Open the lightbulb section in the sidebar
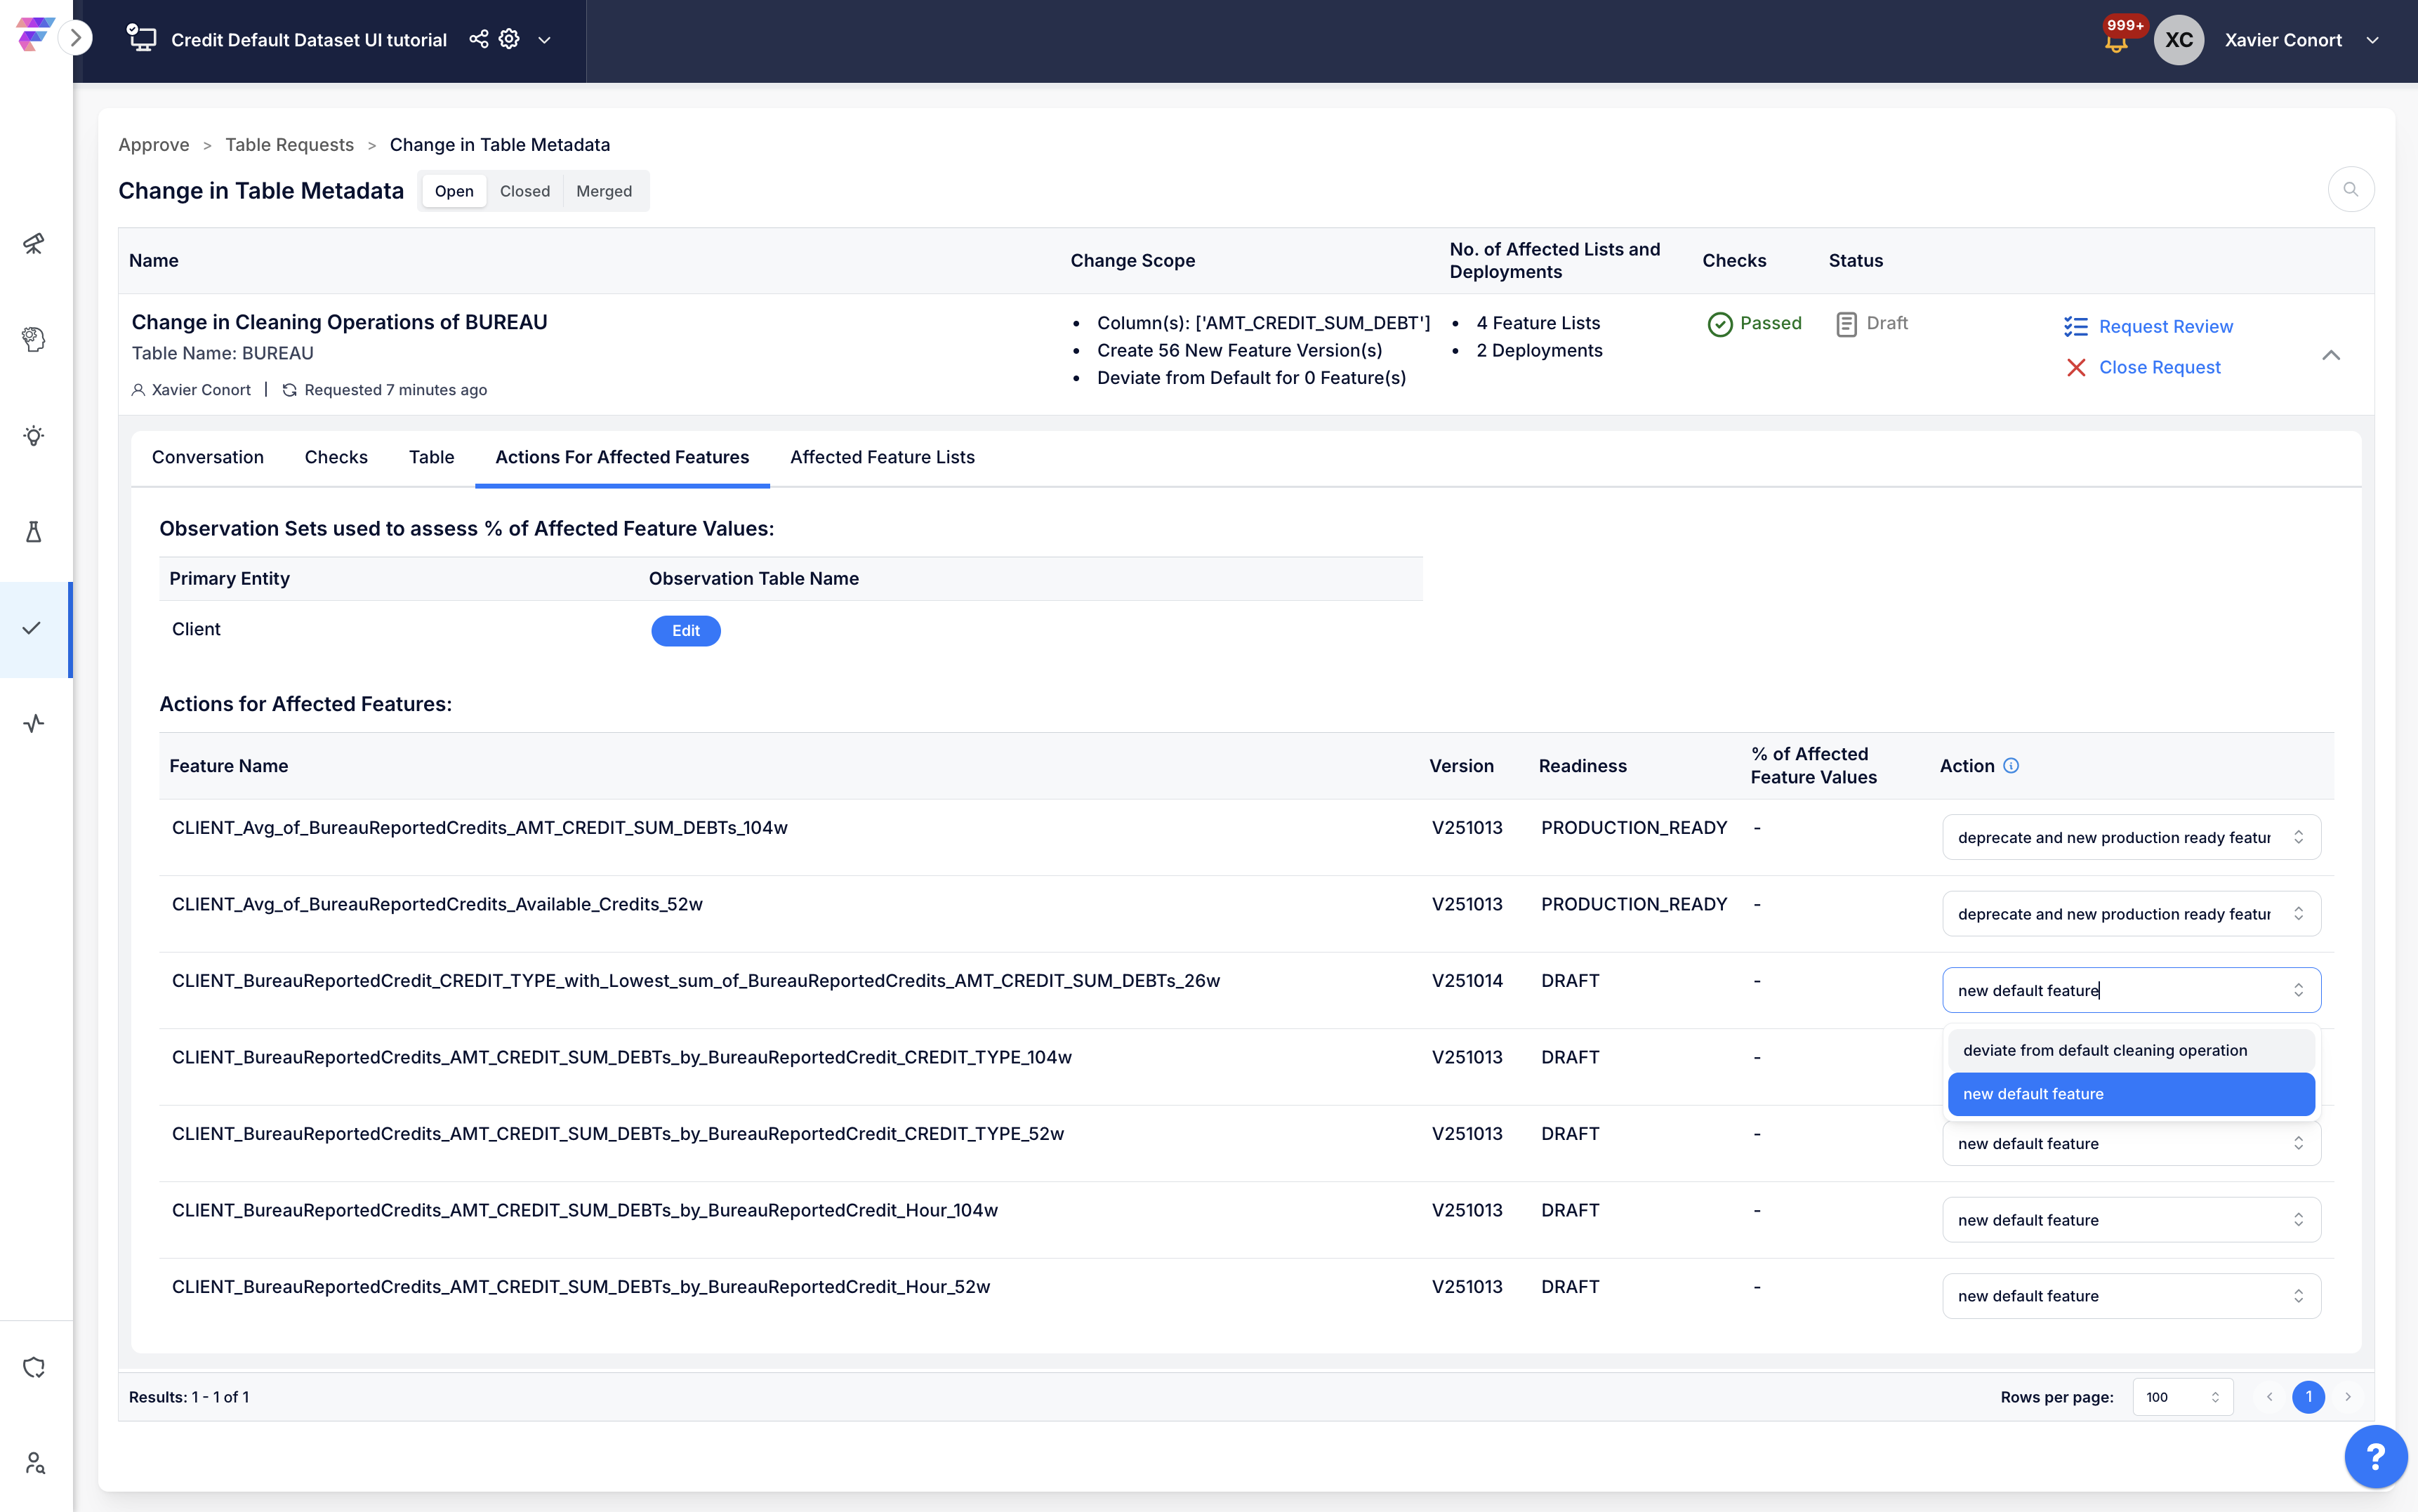The width and height of the screenshot is (2418, 1512). pyautogui.click(x=34, y=436)
